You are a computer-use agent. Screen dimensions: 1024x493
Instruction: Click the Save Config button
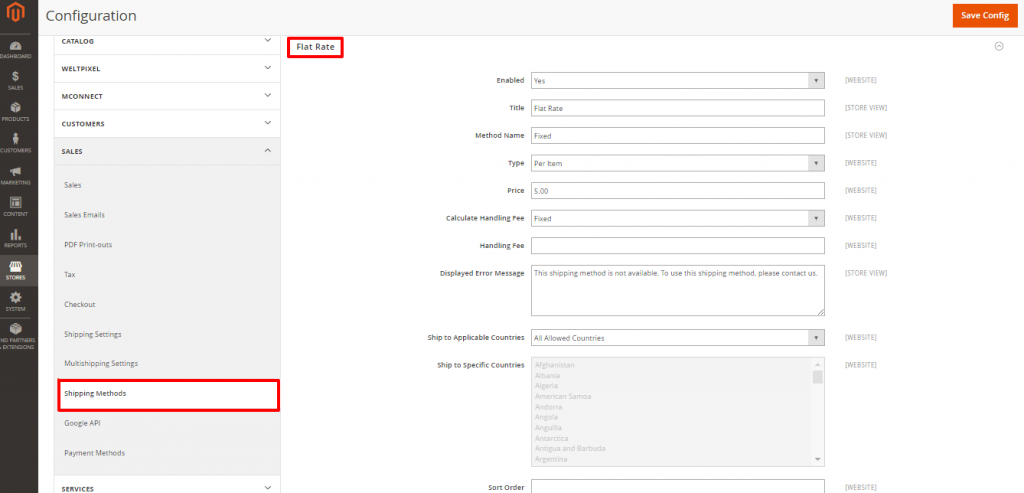point(984,16)
